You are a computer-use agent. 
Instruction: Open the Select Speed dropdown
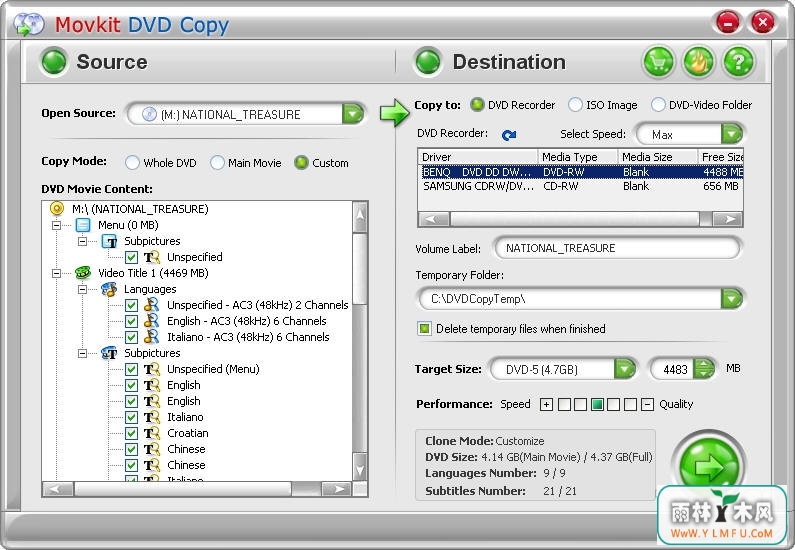[x=731, y=134]
